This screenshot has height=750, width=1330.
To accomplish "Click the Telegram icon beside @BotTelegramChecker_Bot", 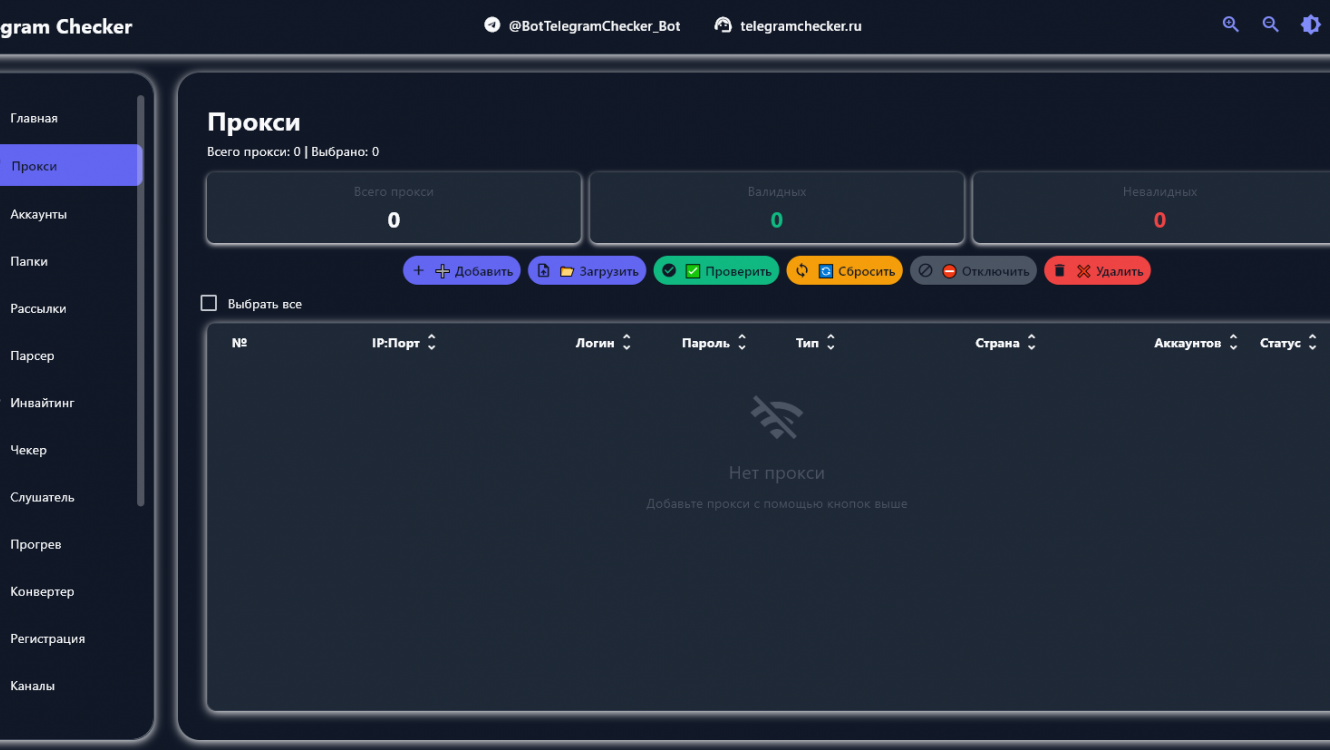I will 492,25.
